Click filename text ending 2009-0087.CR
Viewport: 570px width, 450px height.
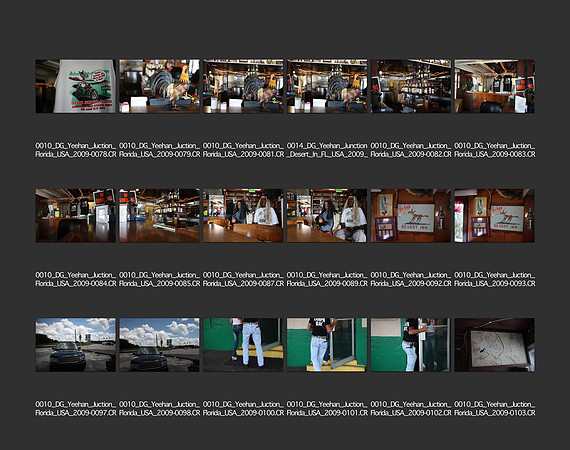[x=243, y=279]
